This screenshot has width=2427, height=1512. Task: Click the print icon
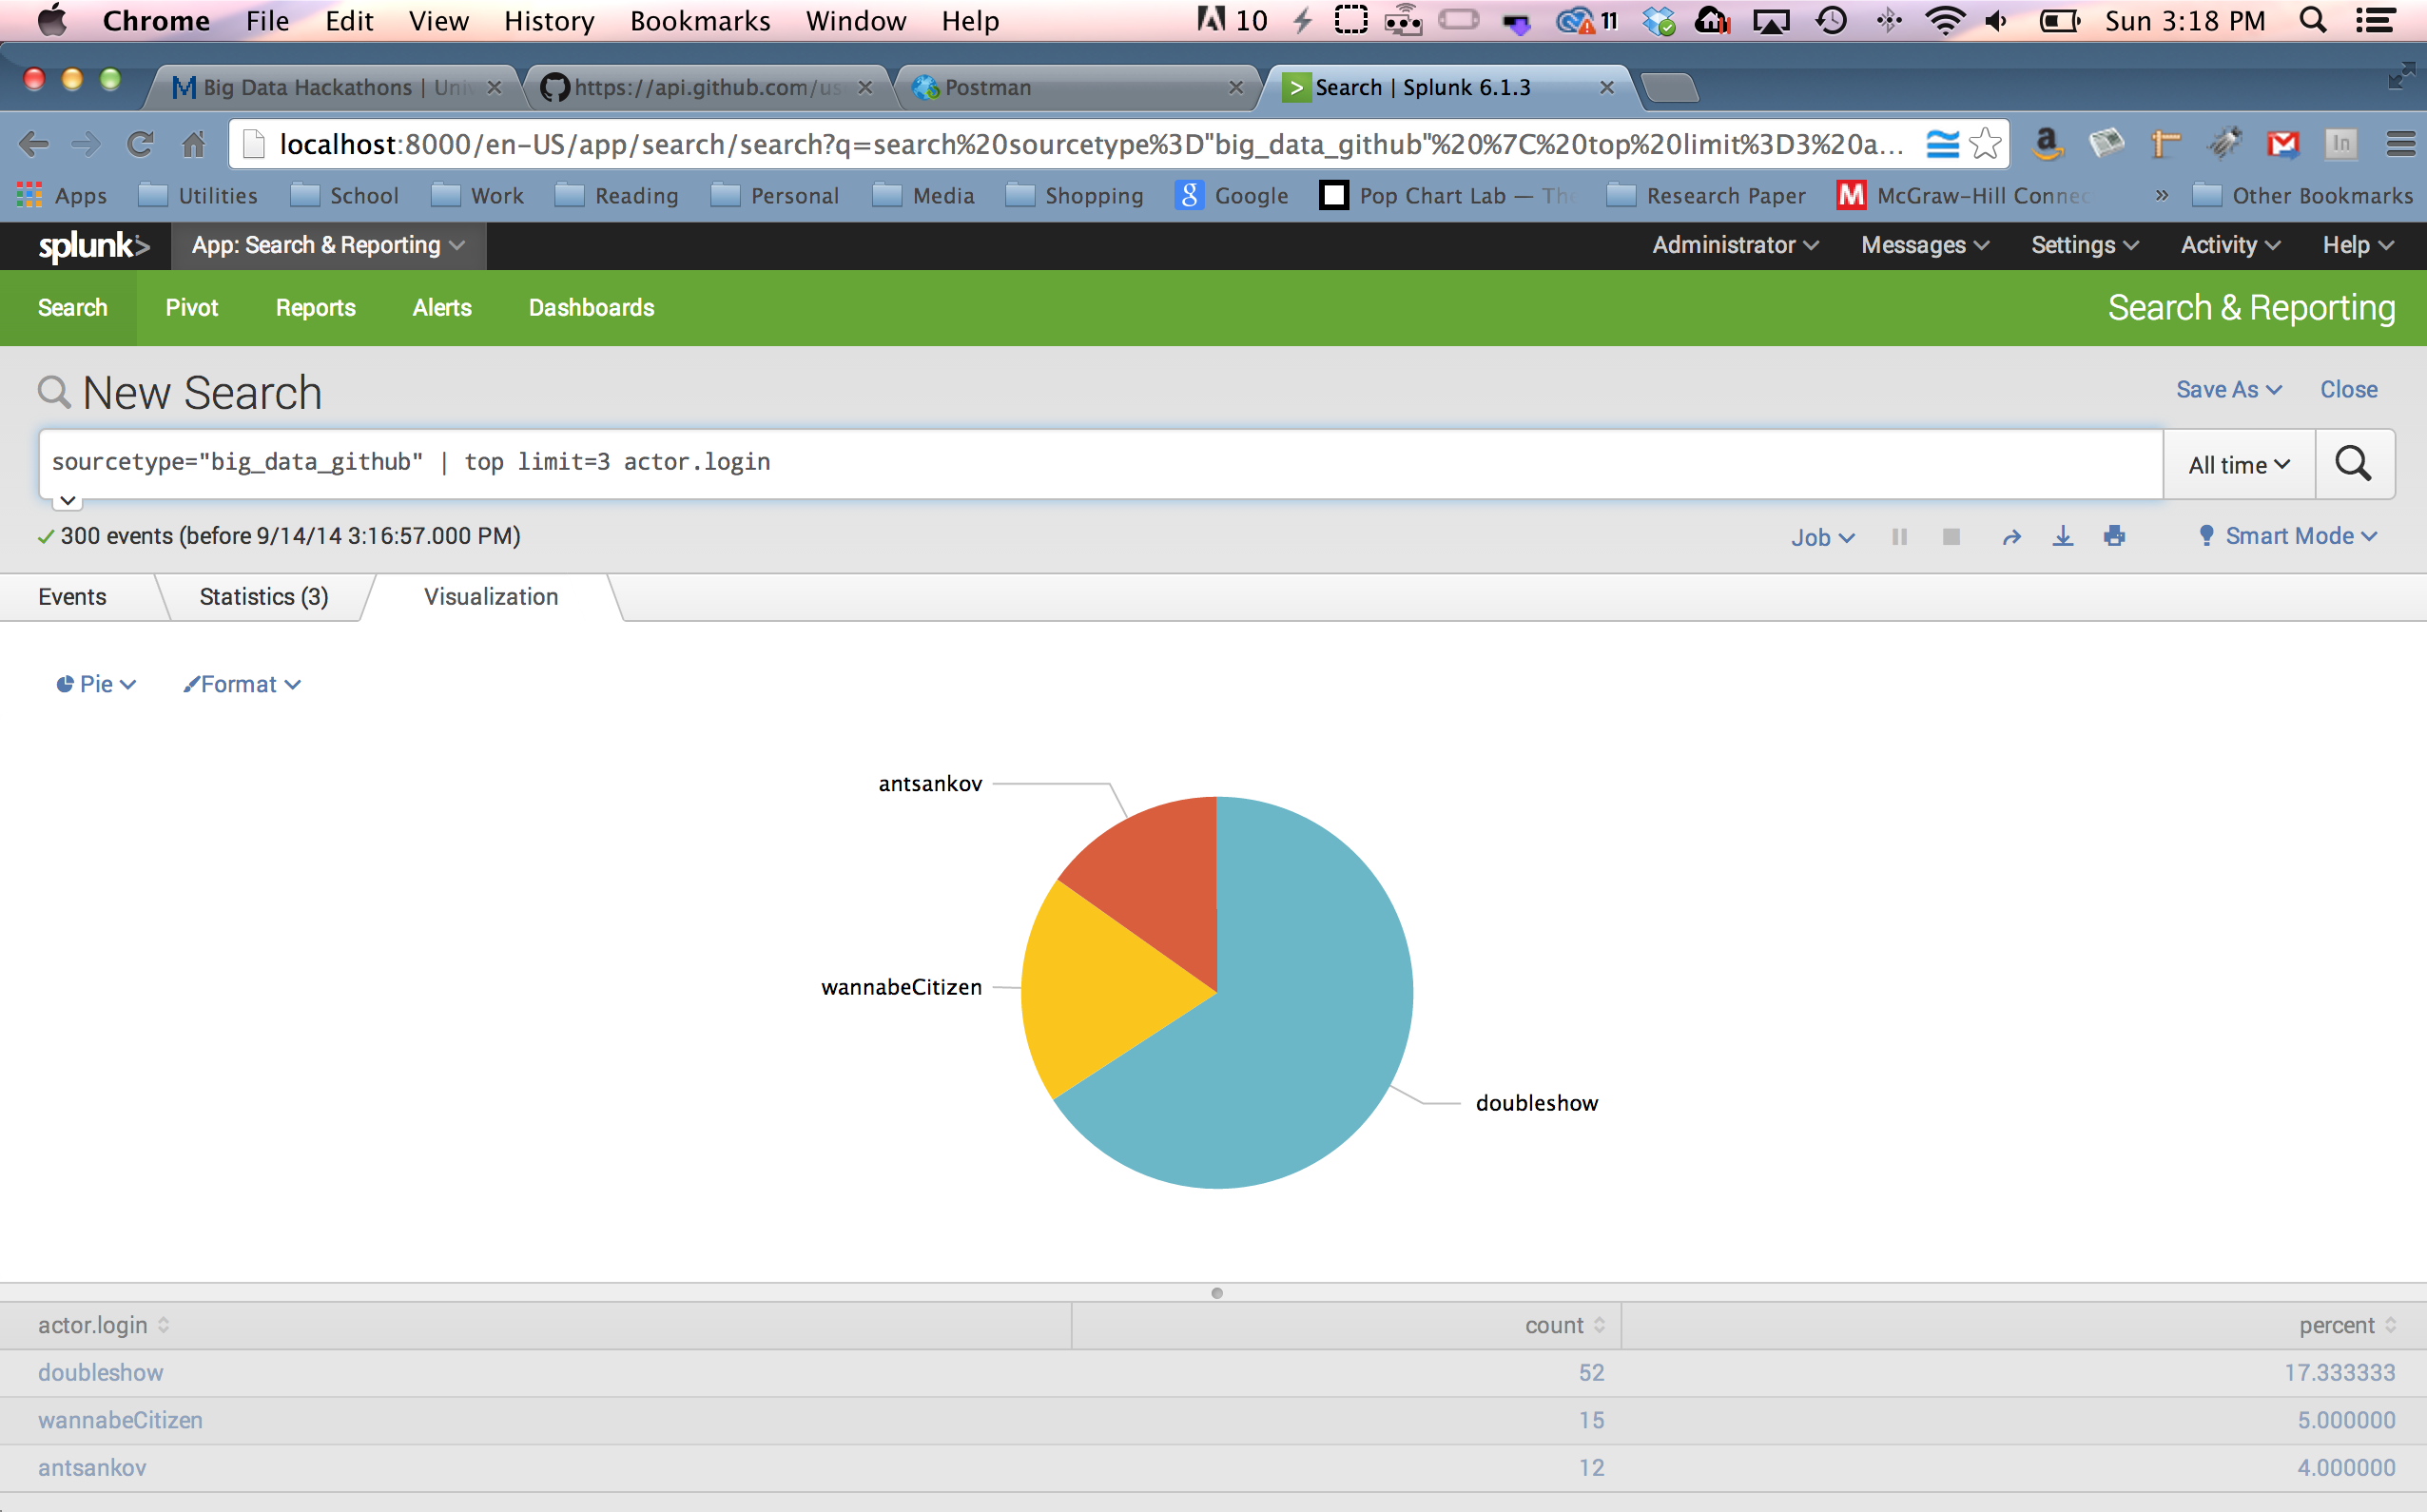[2114, 537]
